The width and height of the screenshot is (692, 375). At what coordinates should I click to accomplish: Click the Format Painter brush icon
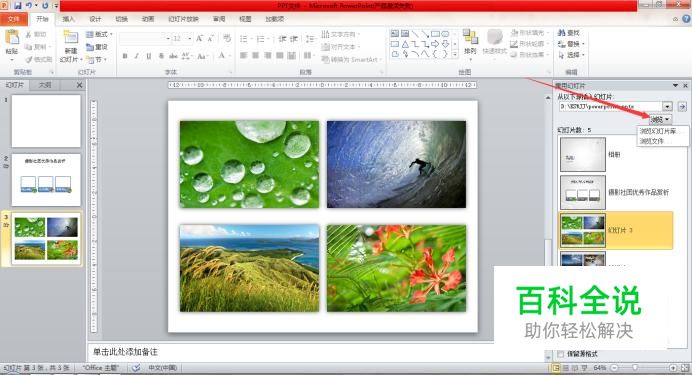click(x=29, y=59)
